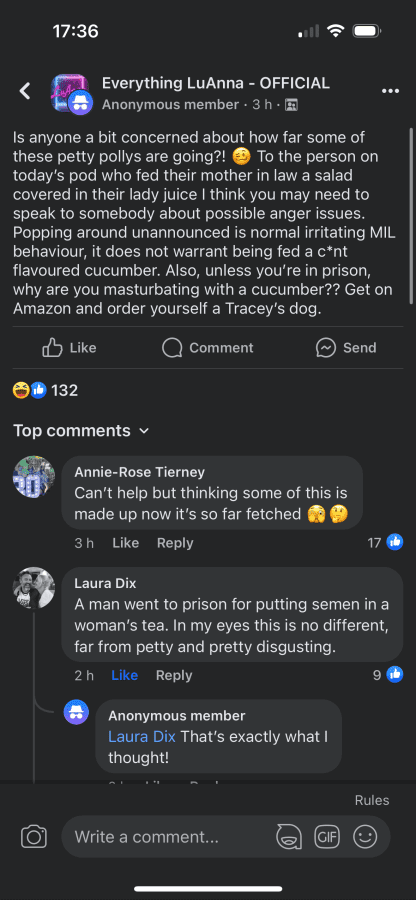Open the group Rules link
This screenshot has height=900, width=416.
point(372,800)
